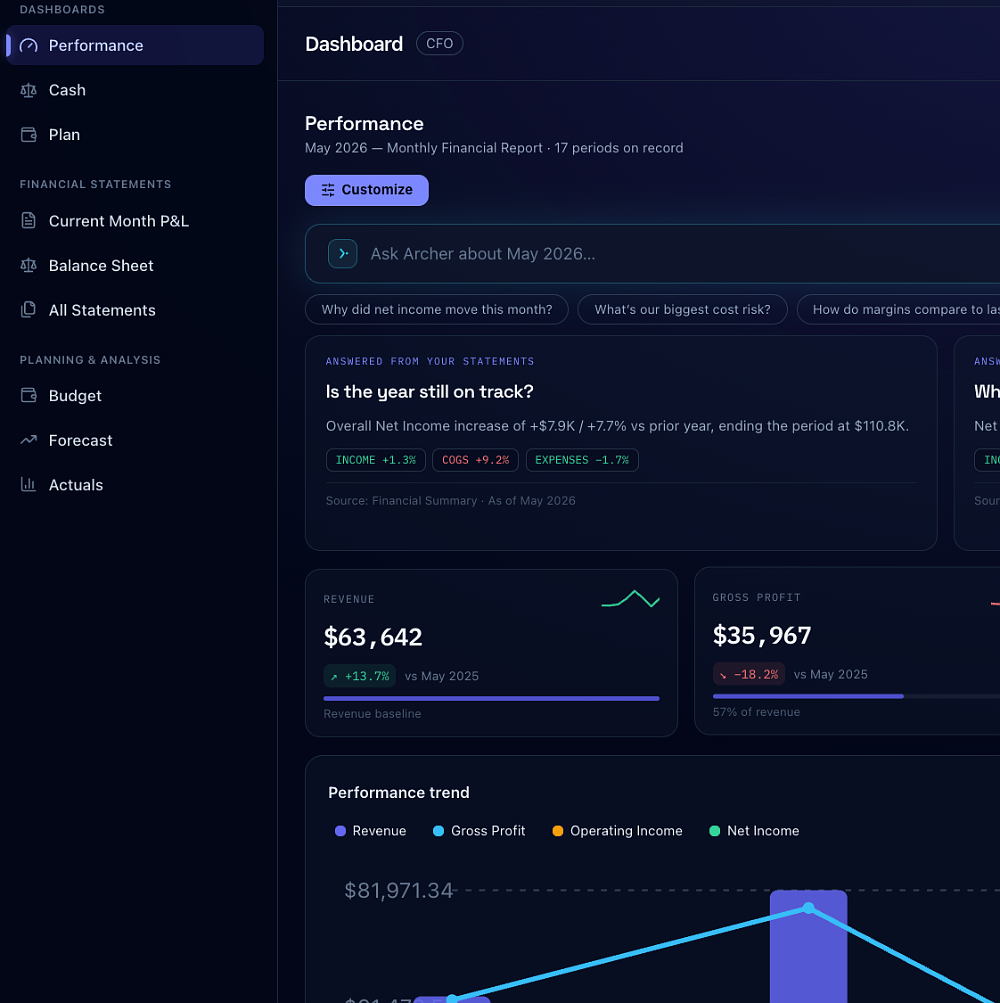Navigate to Forecast

[x=135, y=440]
